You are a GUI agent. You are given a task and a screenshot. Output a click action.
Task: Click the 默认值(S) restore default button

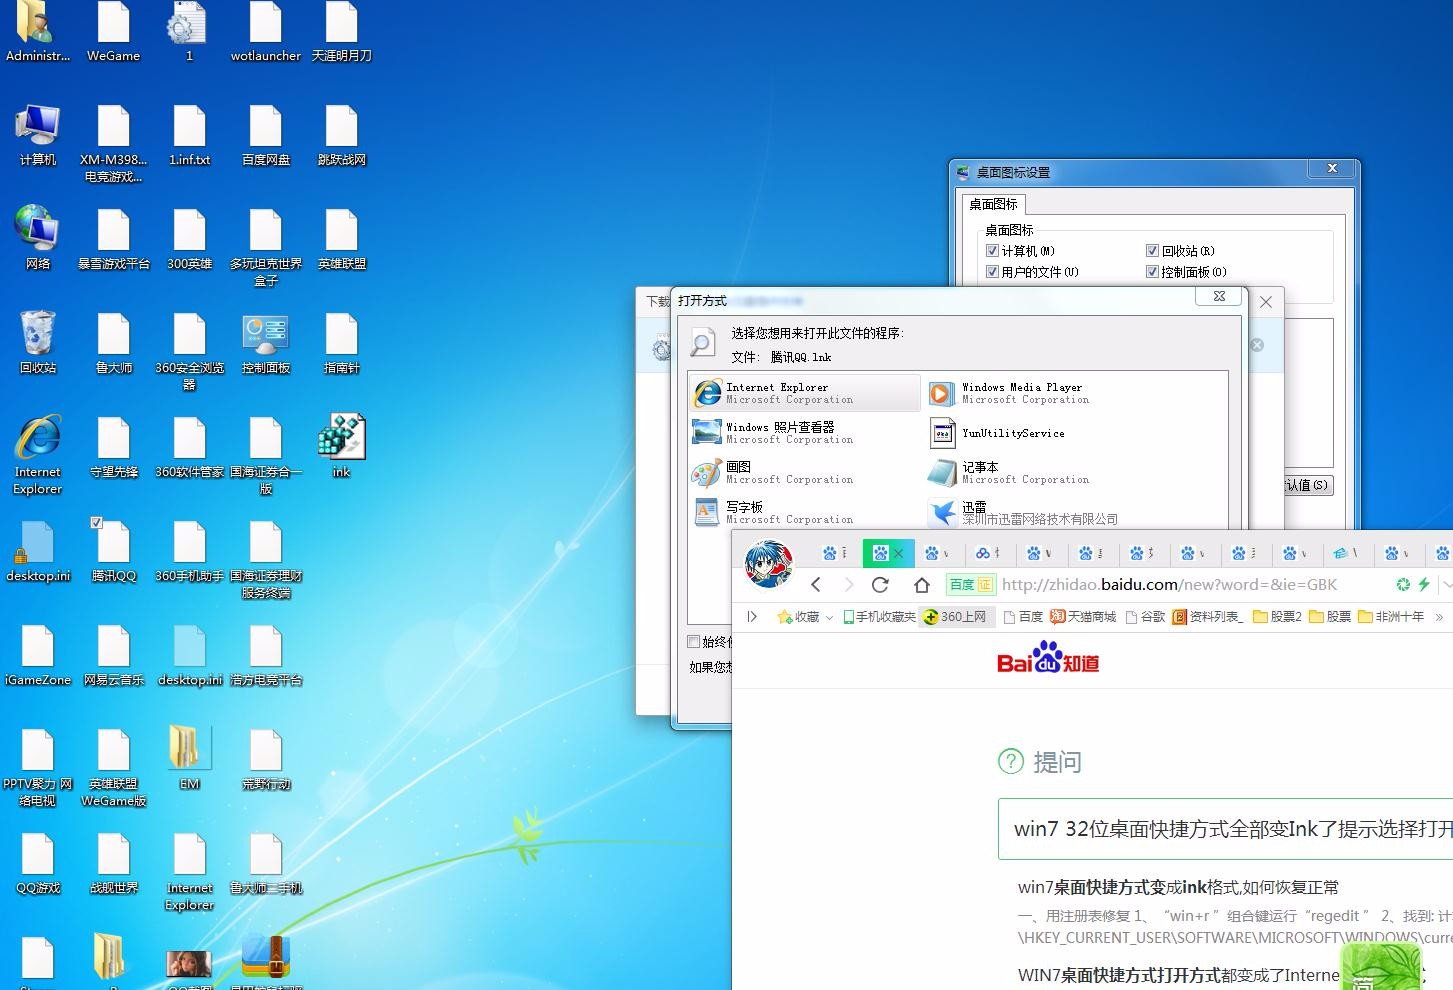1308,485
